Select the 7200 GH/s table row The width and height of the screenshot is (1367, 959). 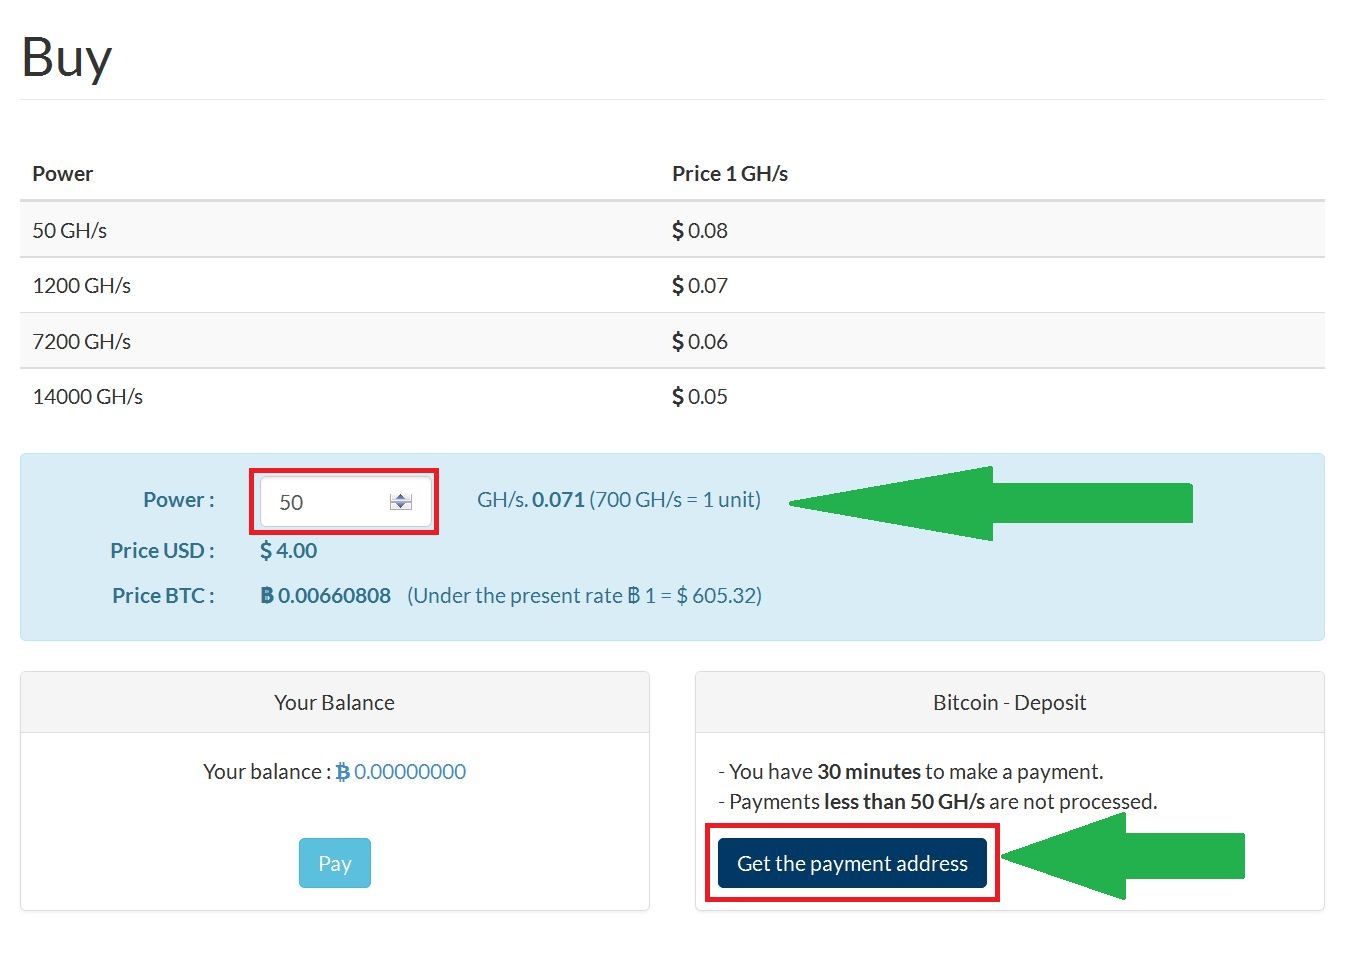672,341
